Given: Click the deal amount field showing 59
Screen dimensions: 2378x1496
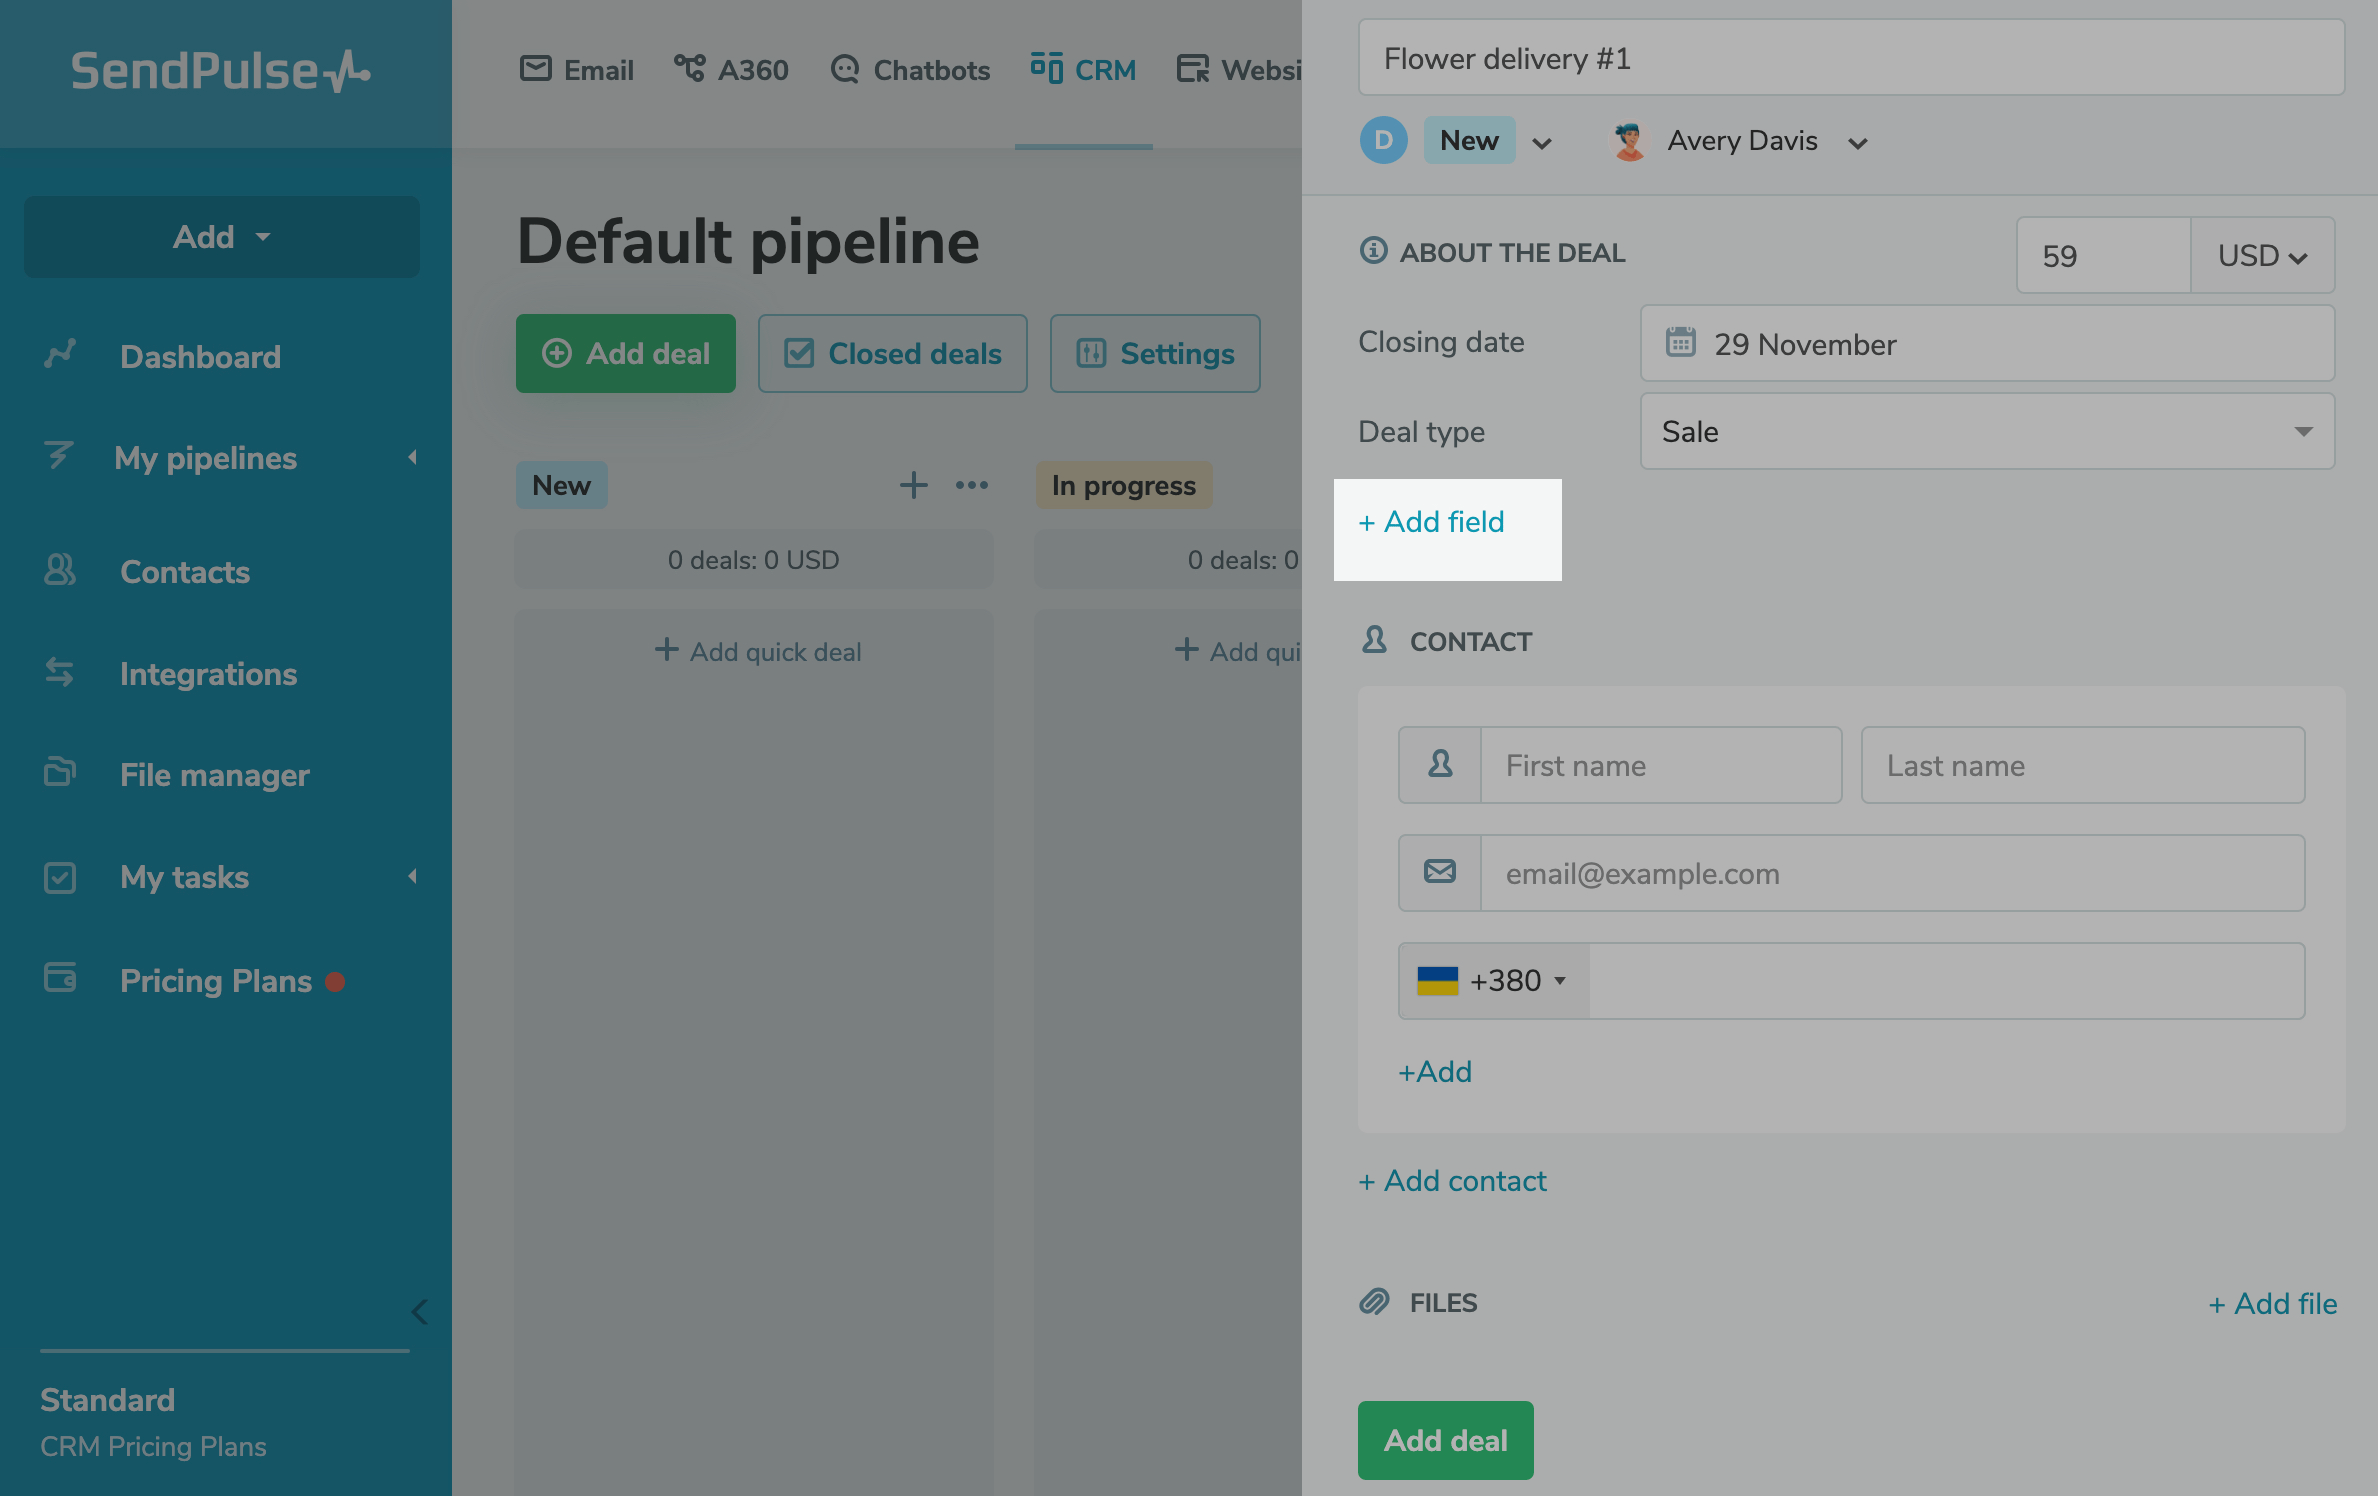Looking at the screenshot, I should [x=2103, y=256].
